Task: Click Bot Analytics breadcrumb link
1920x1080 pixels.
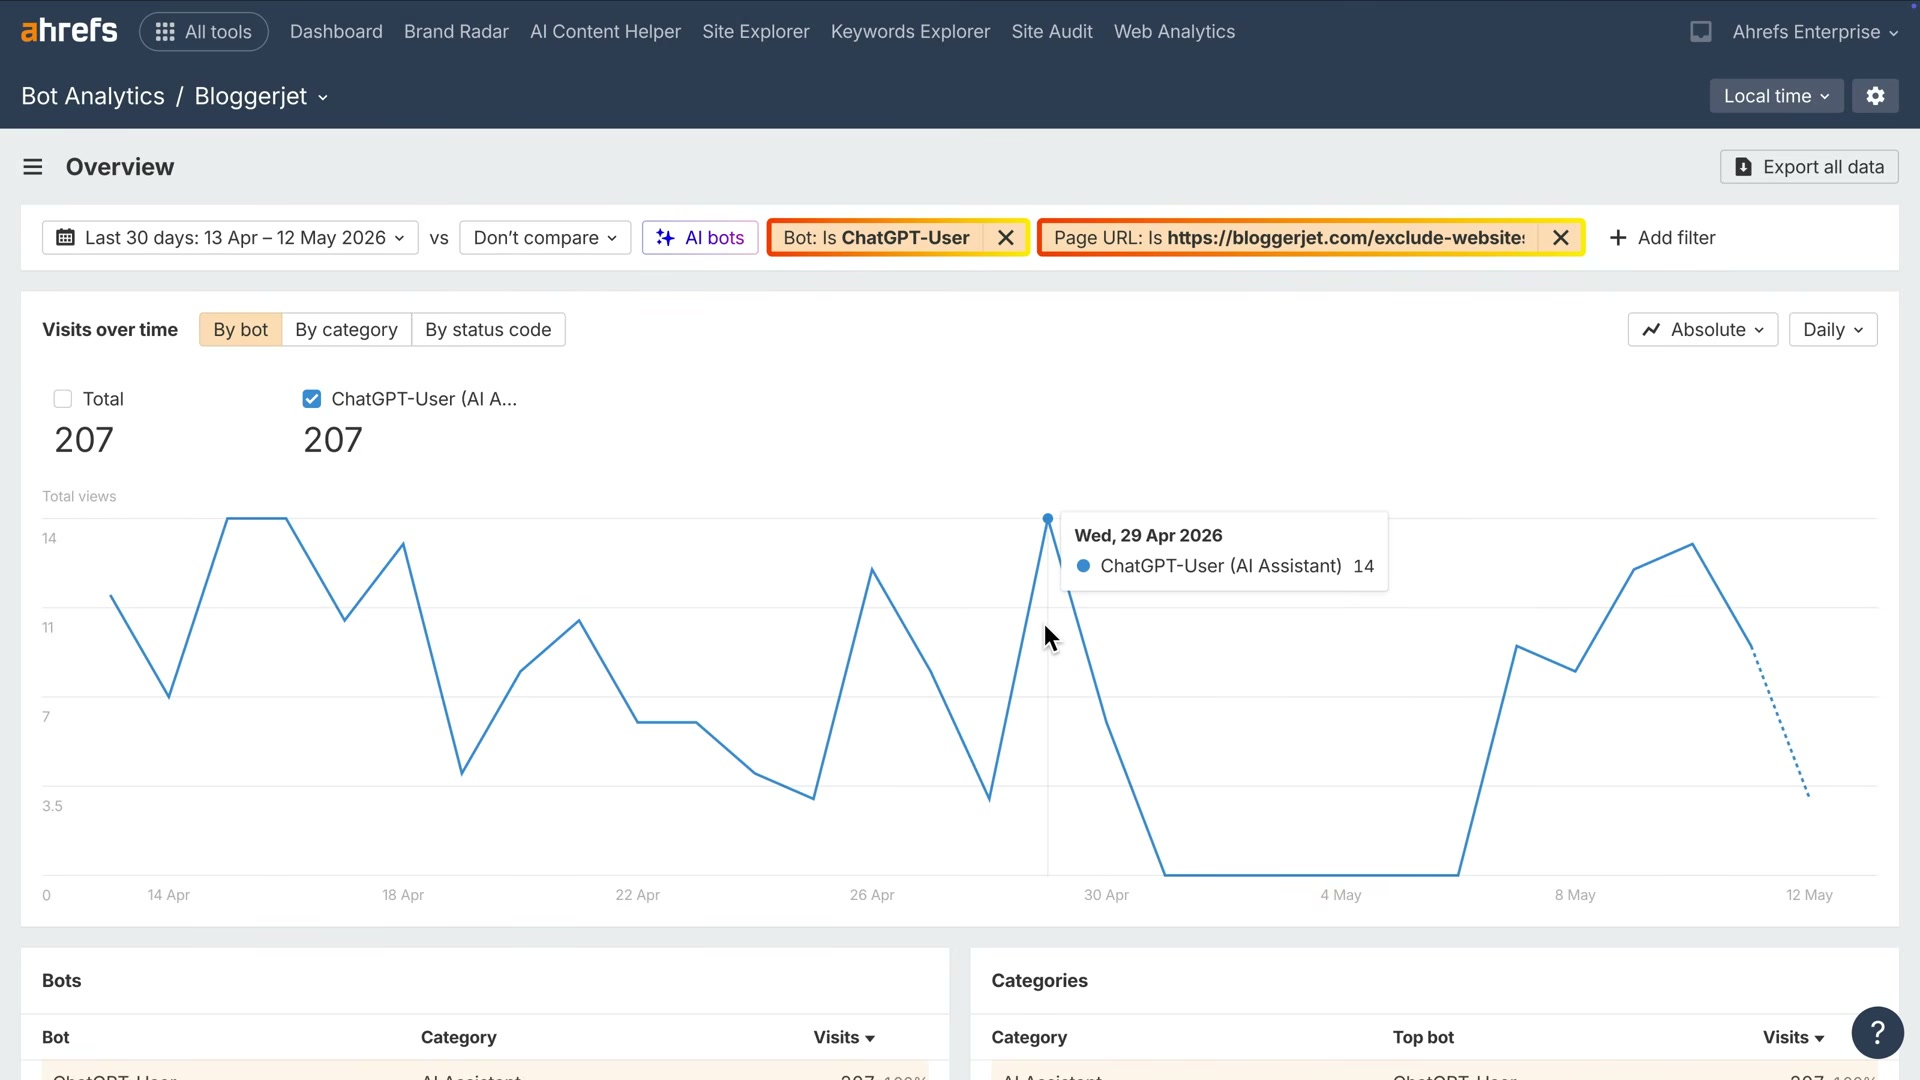Action: [93, 96]
